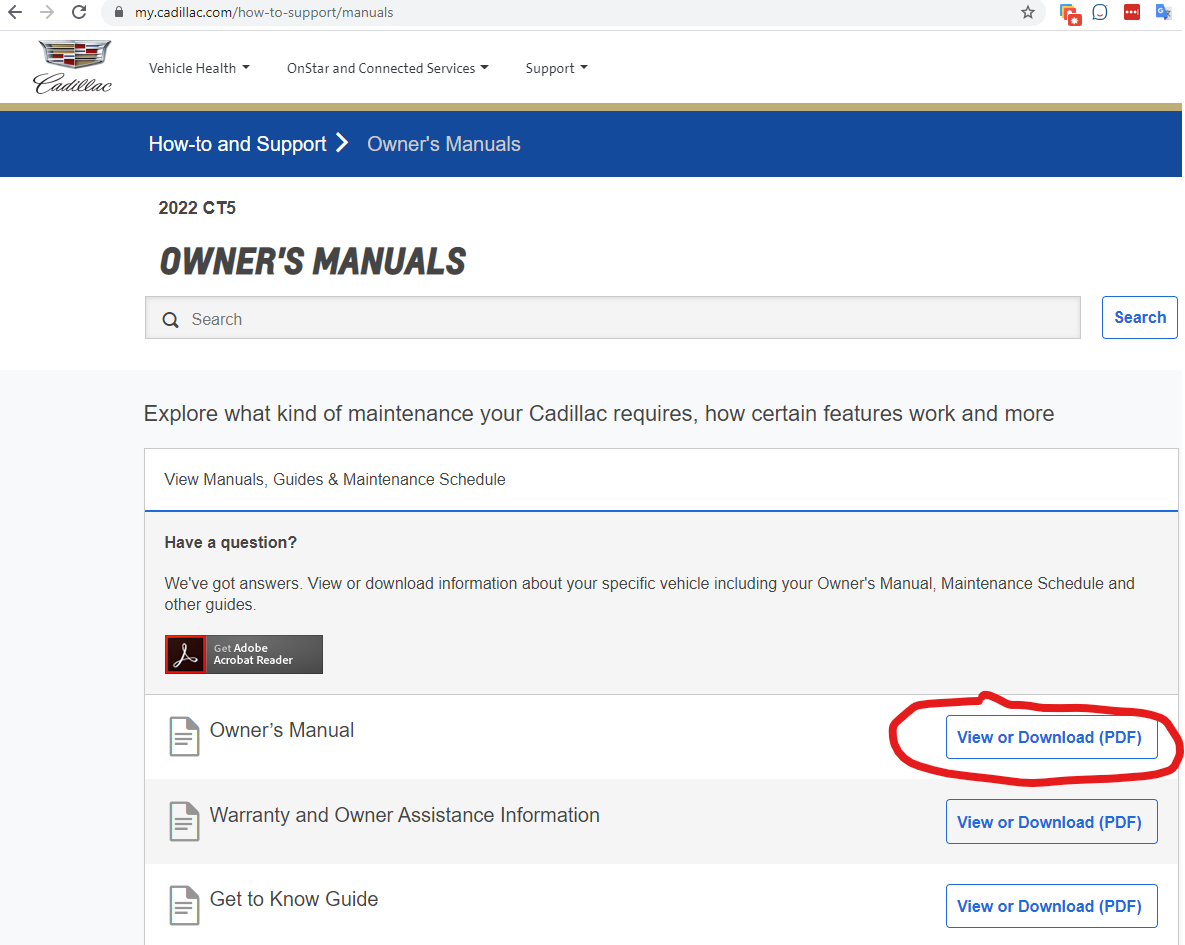The height and width of the screenshot is (945, 1185).
Task: Expand the Vehicle Health dropdown menu
Action: point(199,68)
